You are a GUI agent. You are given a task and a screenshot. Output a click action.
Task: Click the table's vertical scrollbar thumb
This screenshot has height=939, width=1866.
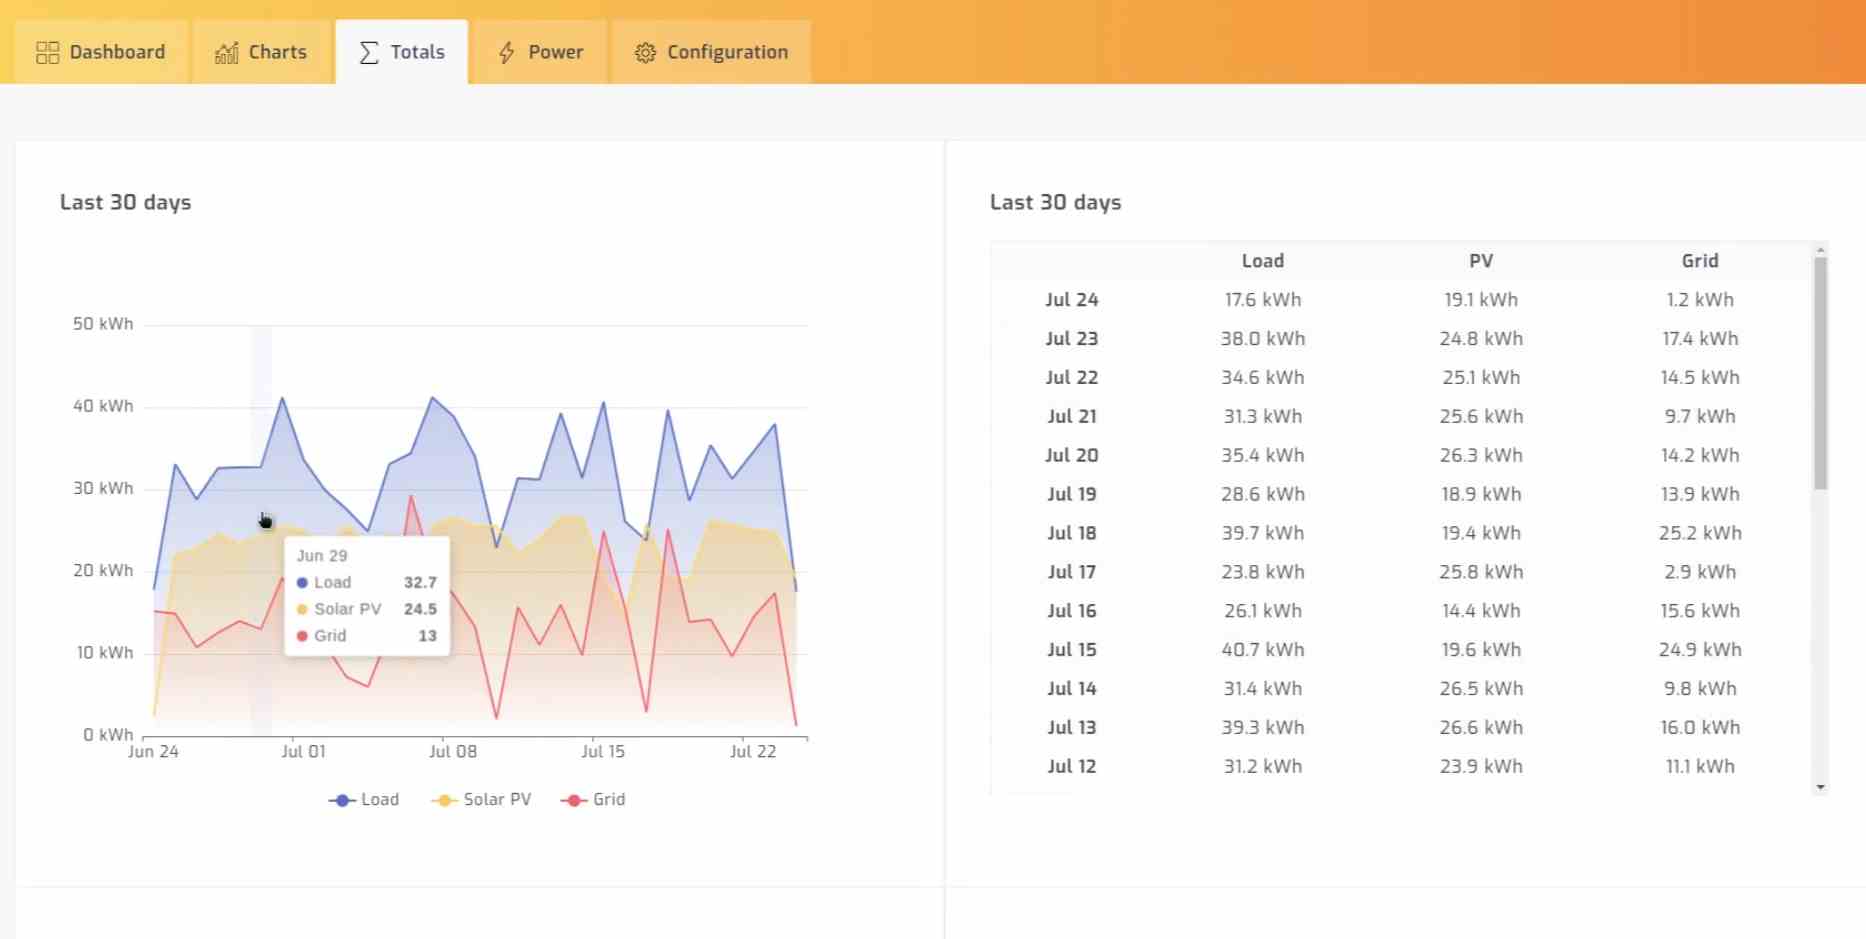(1820, 372)
